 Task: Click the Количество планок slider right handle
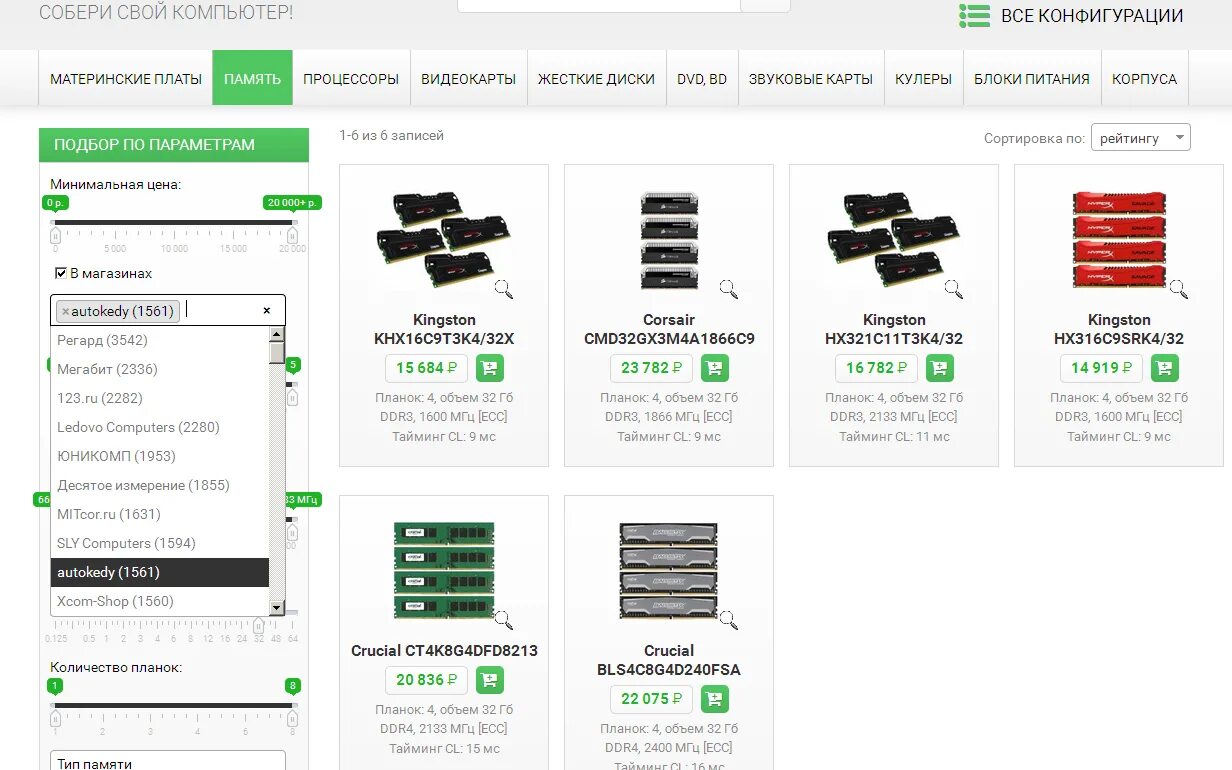click(292, 717)
